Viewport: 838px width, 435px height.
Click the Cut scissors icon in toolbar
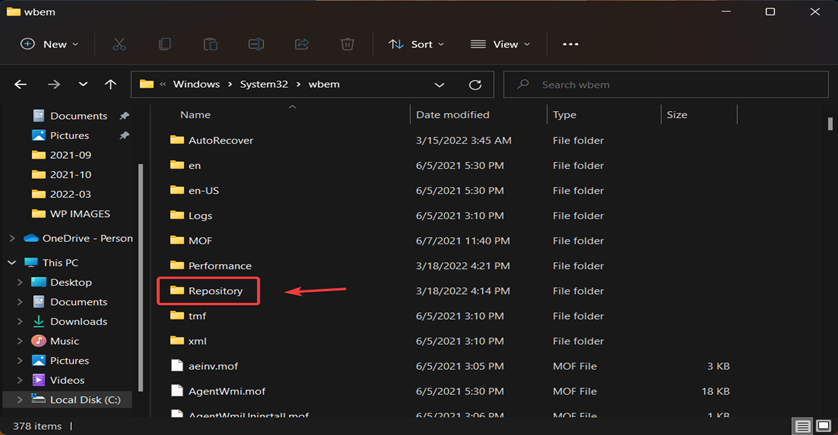(119, 44)
